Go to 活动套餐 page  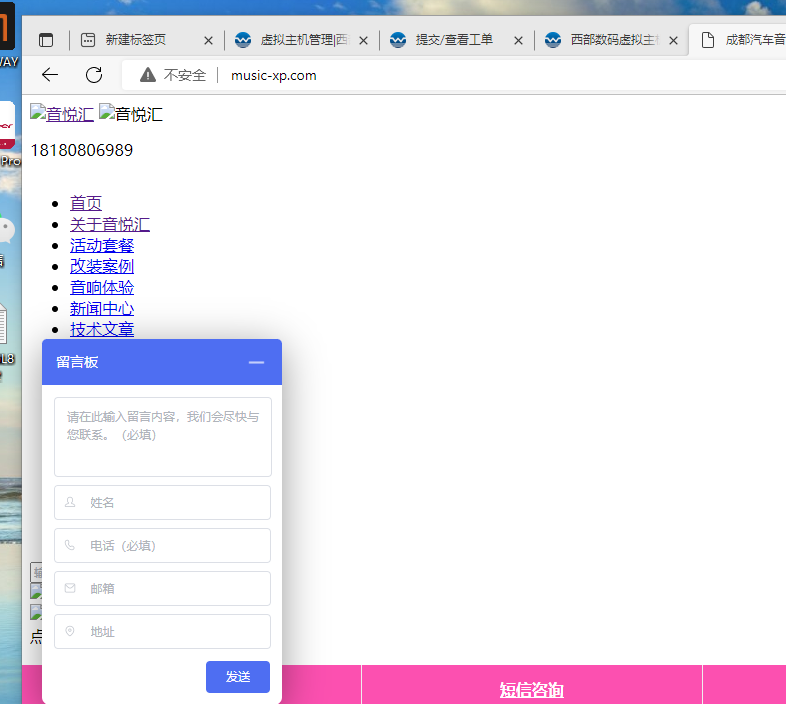pos(102,245)
